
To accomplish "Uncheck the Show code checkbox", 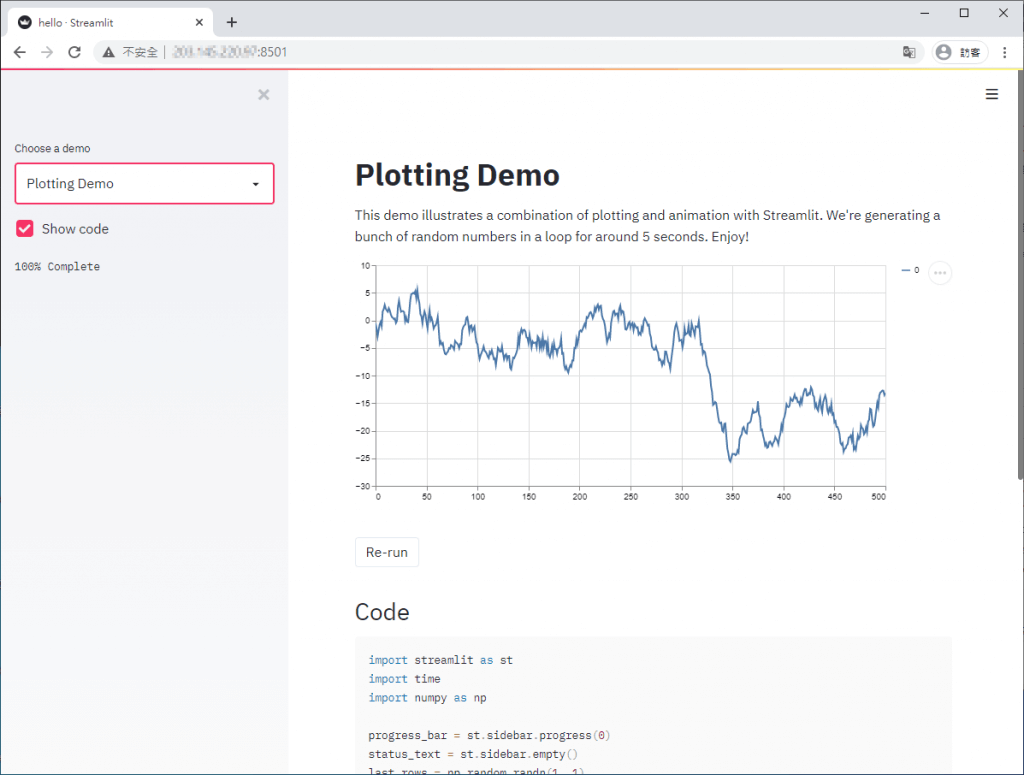I will click(x=25, y=229).
